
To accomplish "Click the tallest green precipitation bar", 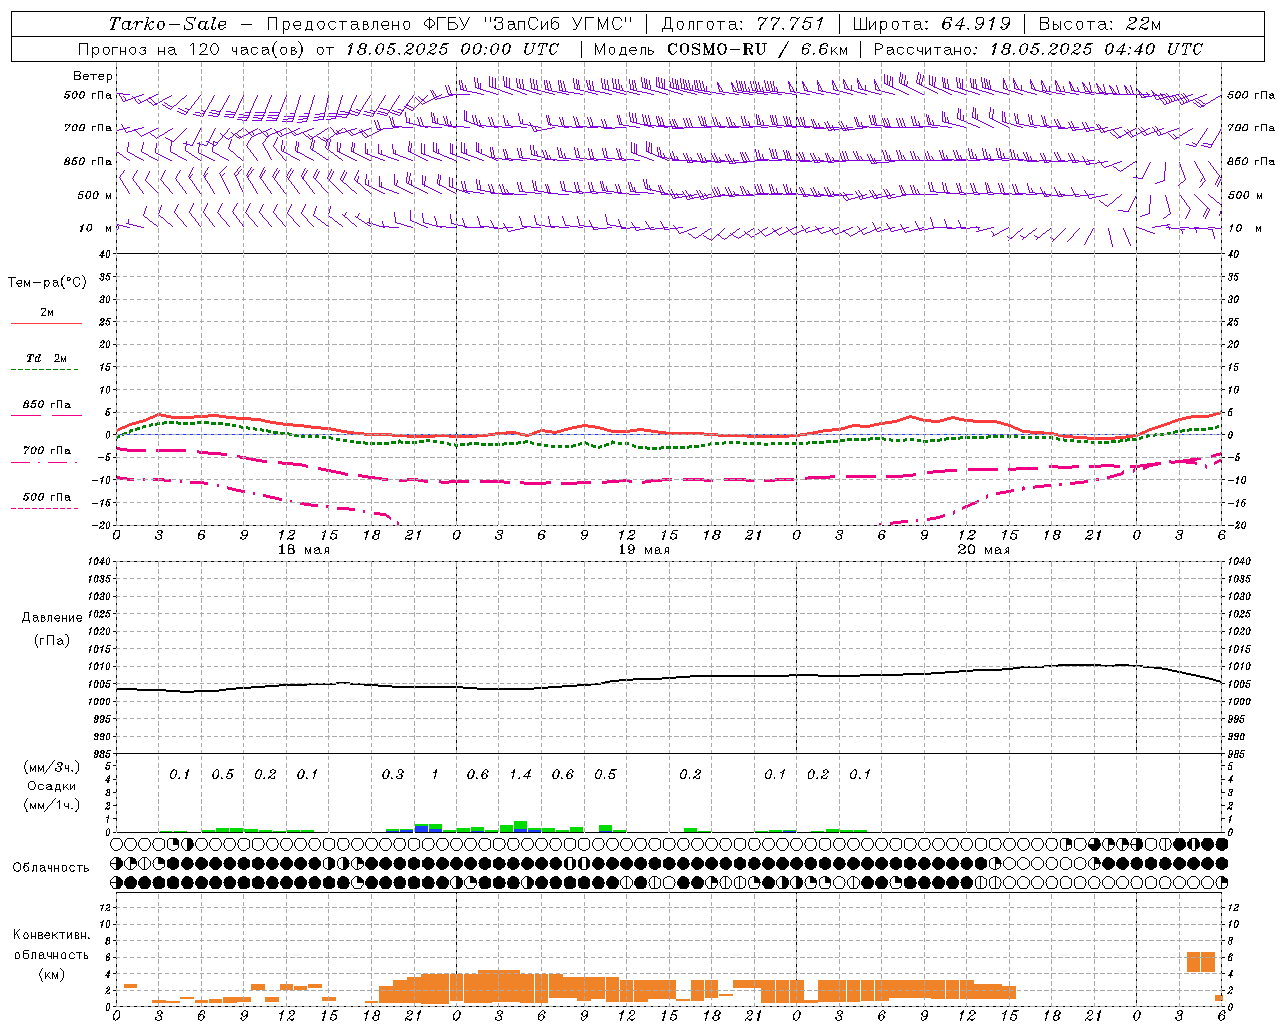I will [x=520, y=826].
